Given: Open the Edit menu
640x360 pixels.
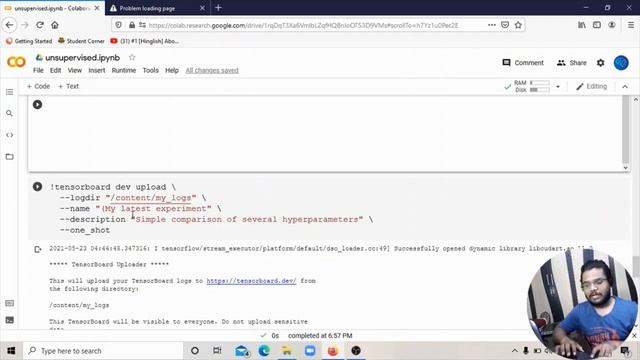Looking at the screenshot, I should coord(56,70).
